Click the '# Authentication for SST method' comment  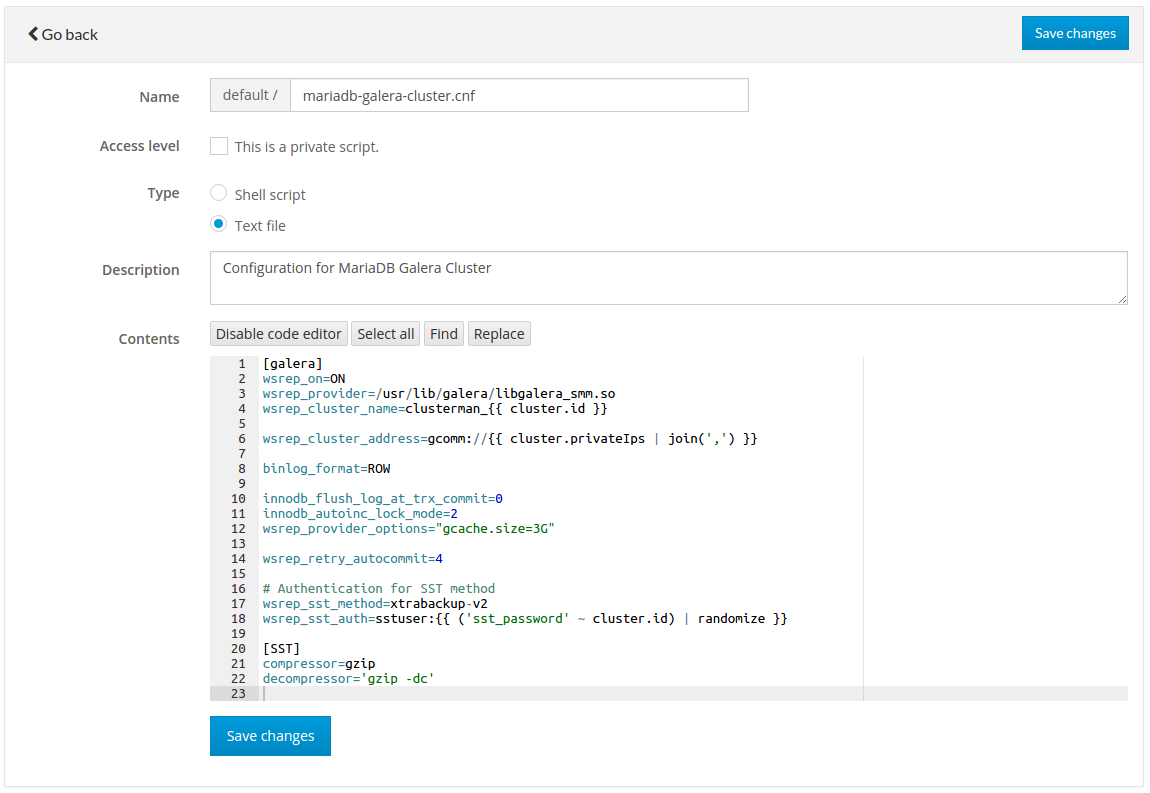pyautogui.click(x=378, y=588)
